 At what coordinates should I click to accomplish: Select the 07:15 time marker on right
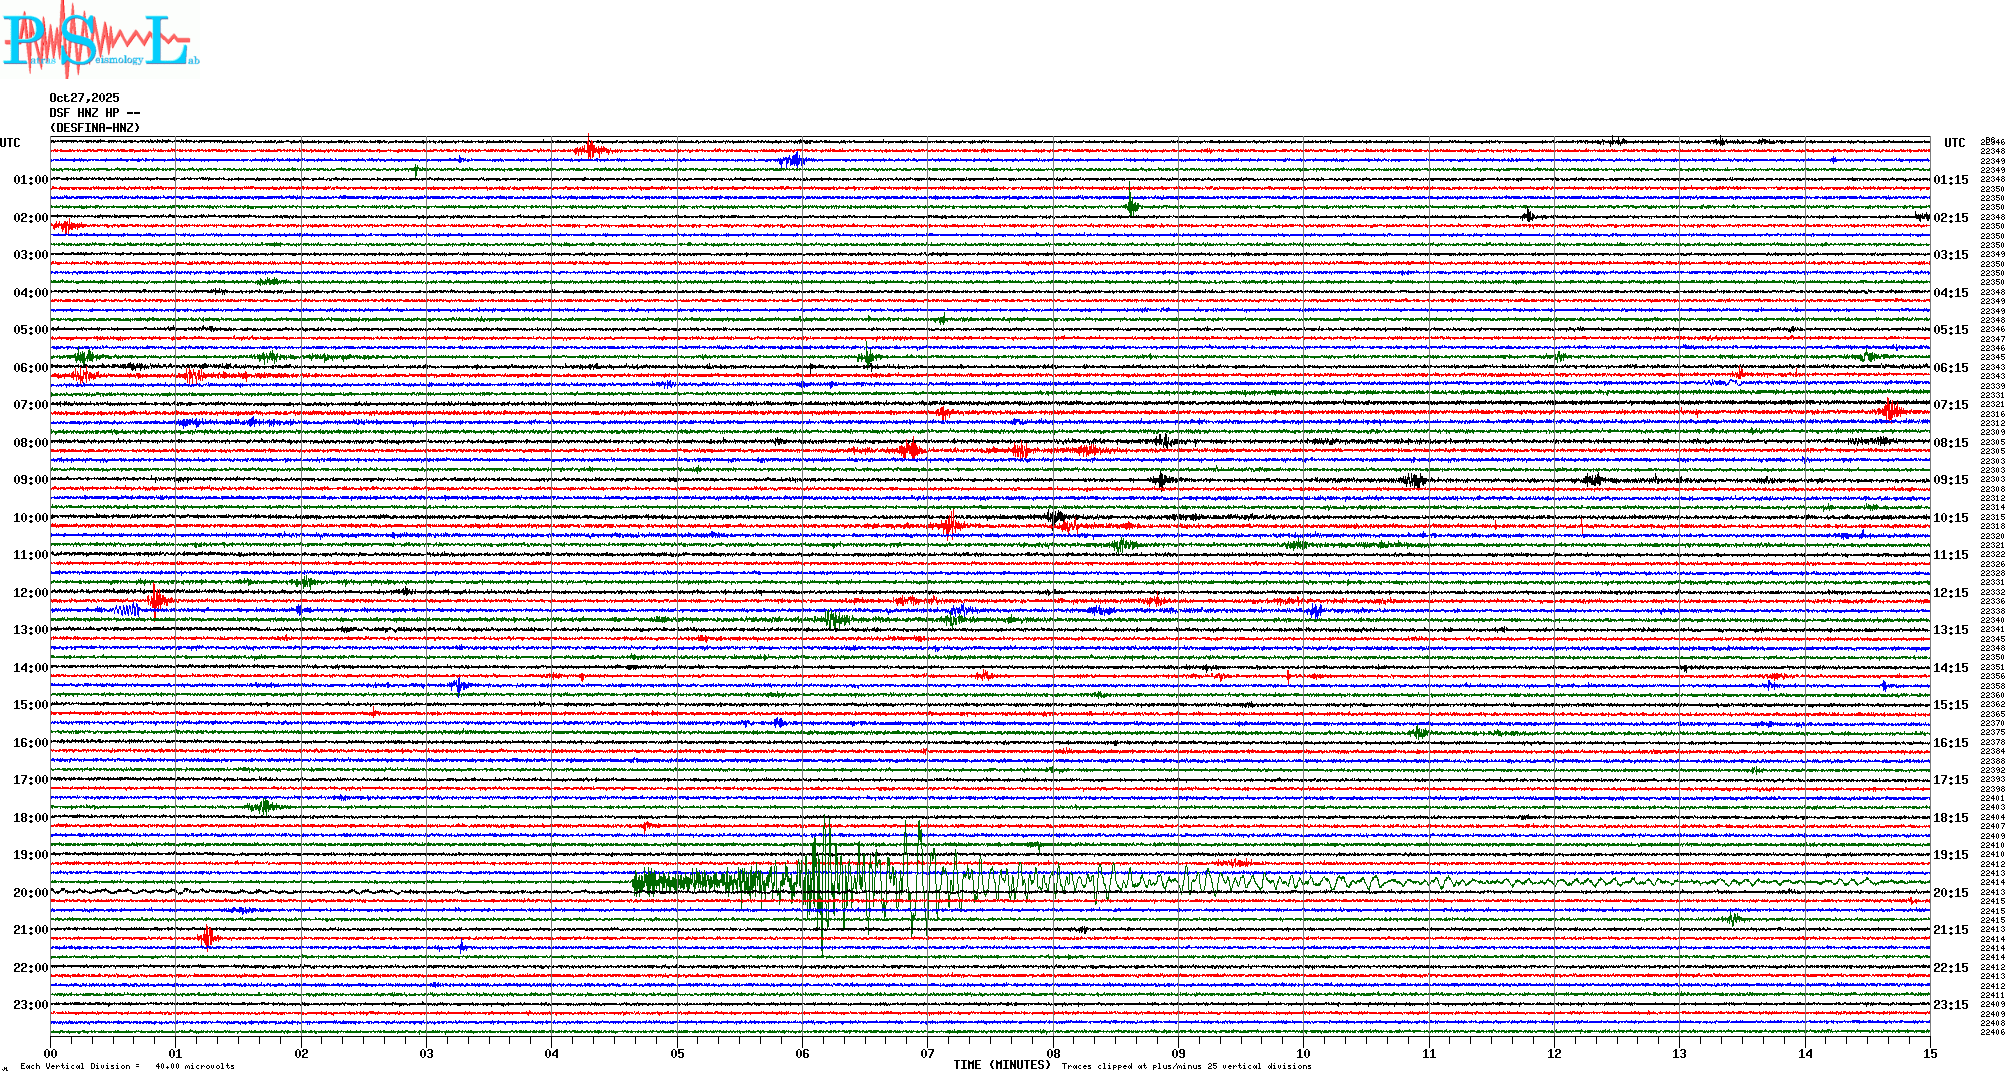(x=1950, y=405)
